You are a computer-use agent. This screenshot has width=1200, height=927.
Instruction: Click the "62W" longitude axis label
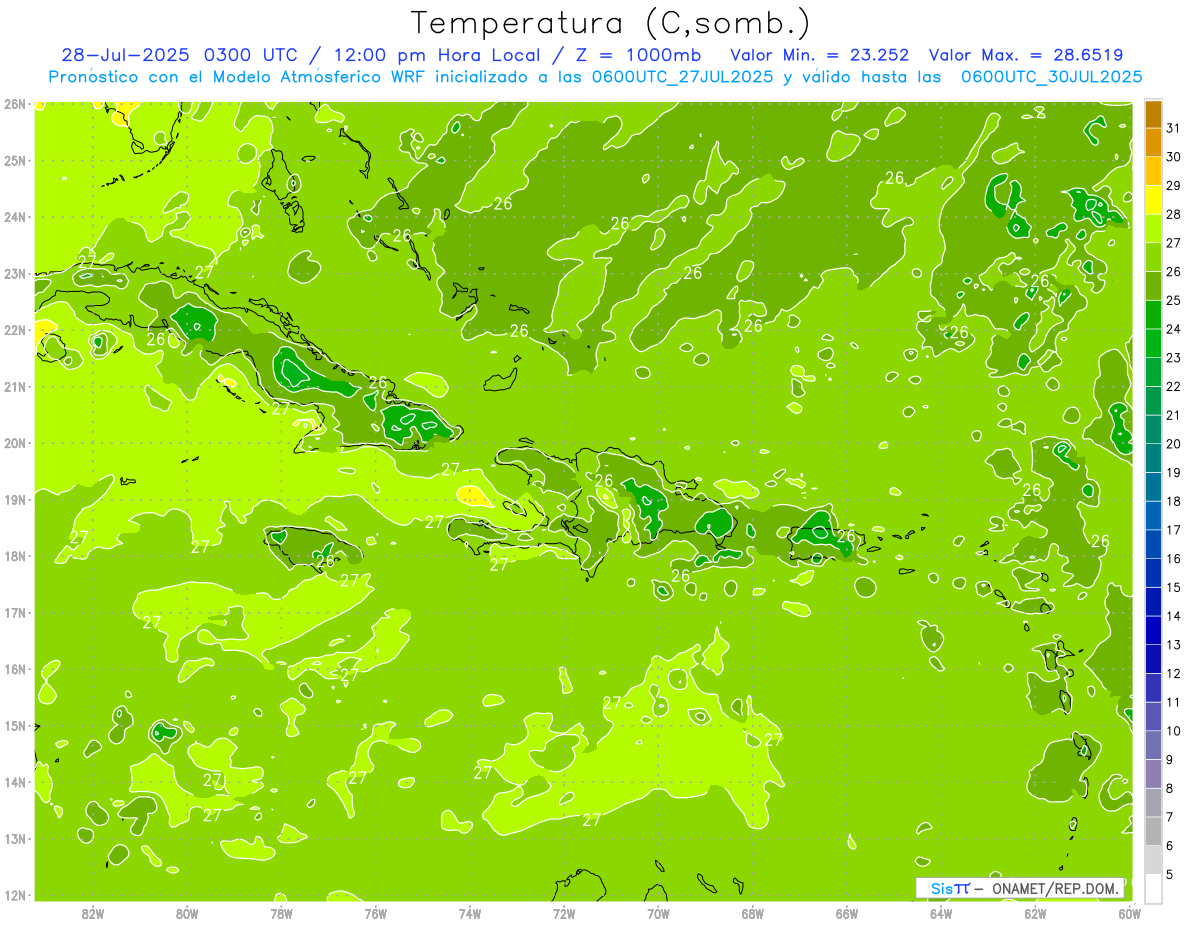coord(1035,913)
